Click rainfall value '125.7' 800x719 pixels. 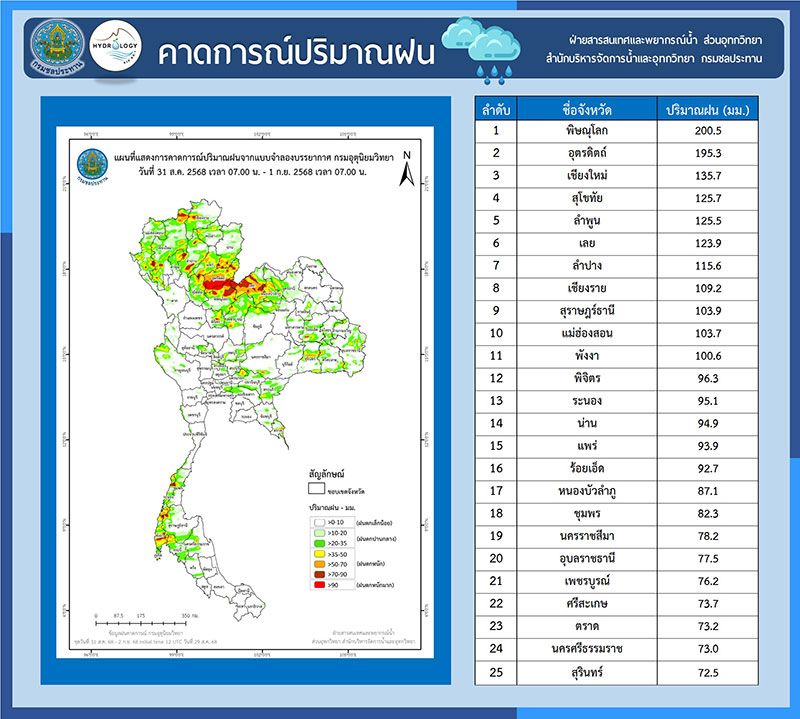(x=708, y=198)
